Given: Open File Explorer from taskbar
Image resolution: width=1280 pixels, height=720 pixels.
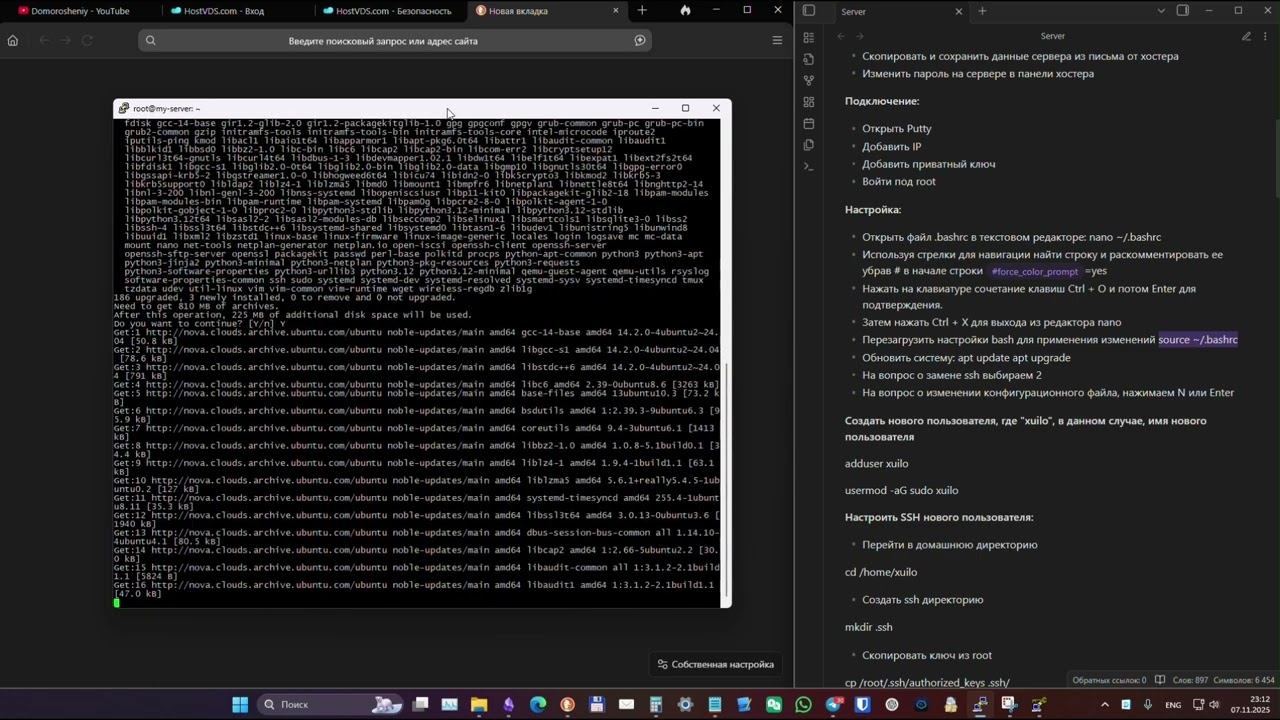Looking at the screenshot, I should 479,705.
